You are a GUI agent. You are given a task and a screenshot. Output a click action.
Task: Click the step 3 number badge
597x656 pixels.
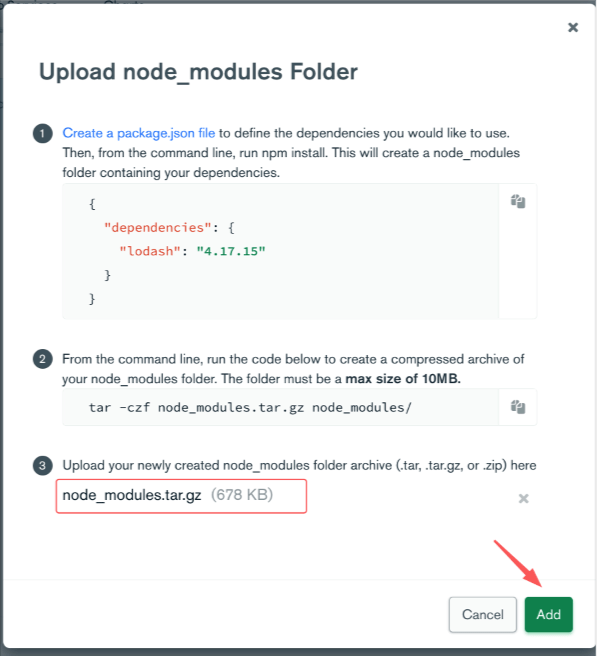point(43,465)
